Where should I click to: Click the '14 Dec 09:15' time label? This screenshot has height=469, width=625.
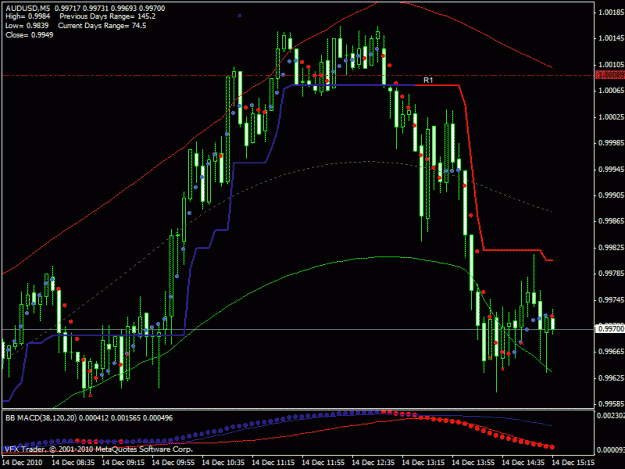(x=123, y=463)
